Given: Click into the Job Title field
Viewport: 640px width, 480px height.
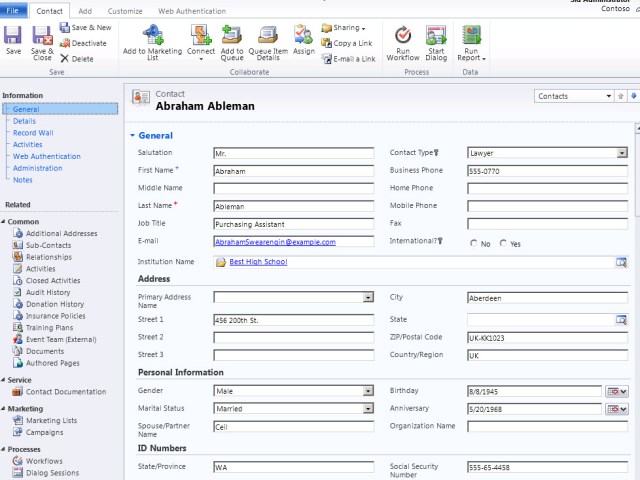Looking at the screenshot, I should click(x=293, y=224).
